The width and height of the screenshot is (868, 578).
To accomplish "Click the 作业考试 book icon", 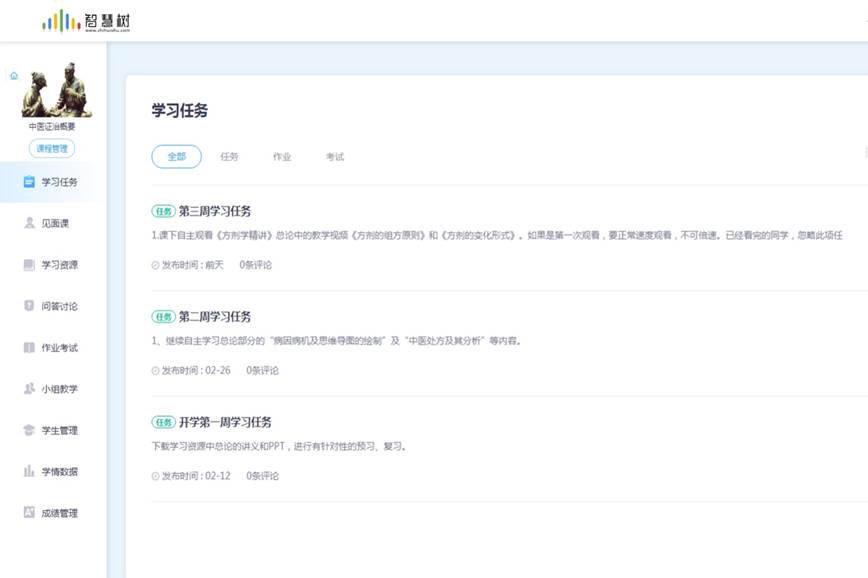I will click(29, 348).
